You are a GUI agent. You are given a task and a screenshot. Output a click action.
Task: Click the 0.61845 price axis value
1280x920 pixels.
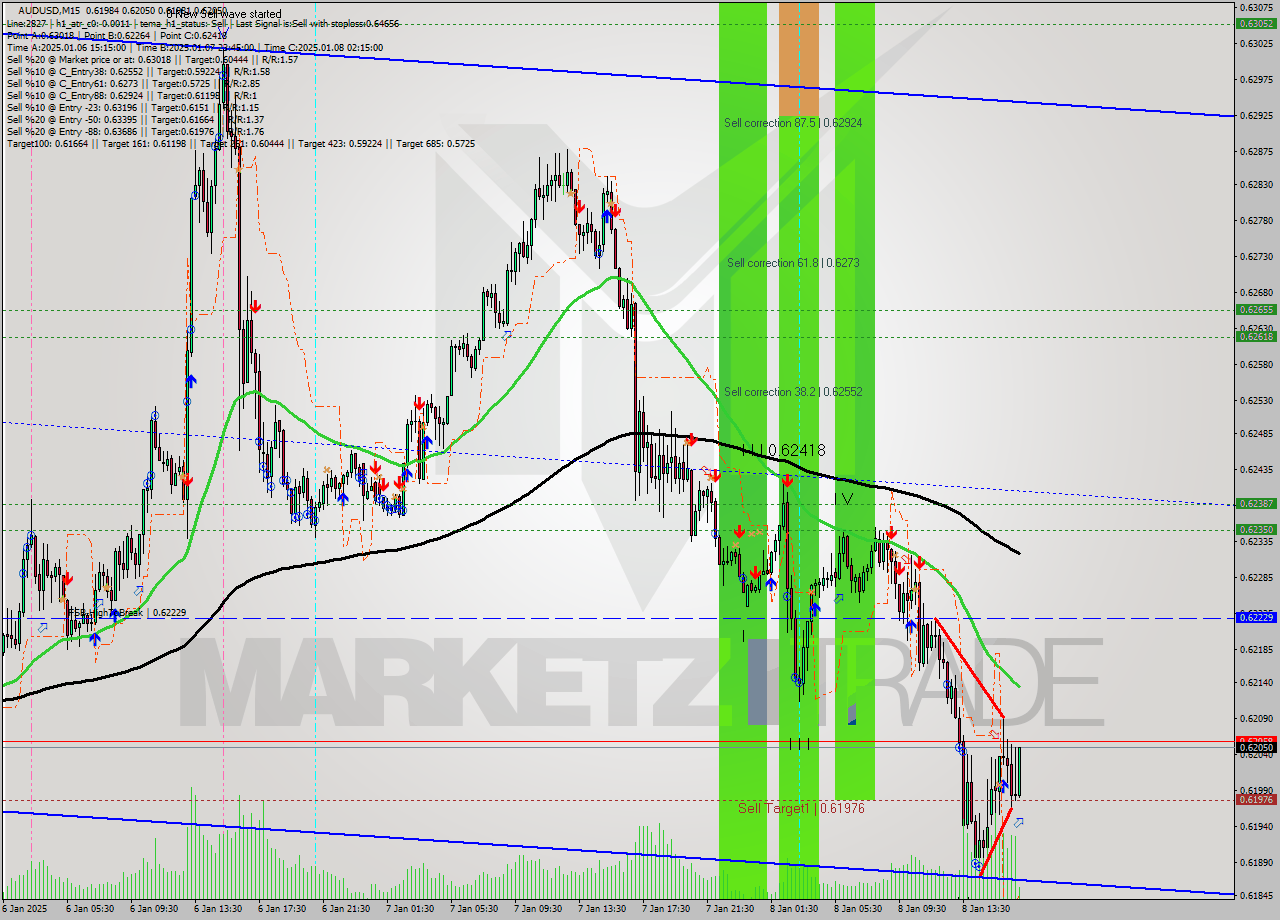tap(1255, 896)
